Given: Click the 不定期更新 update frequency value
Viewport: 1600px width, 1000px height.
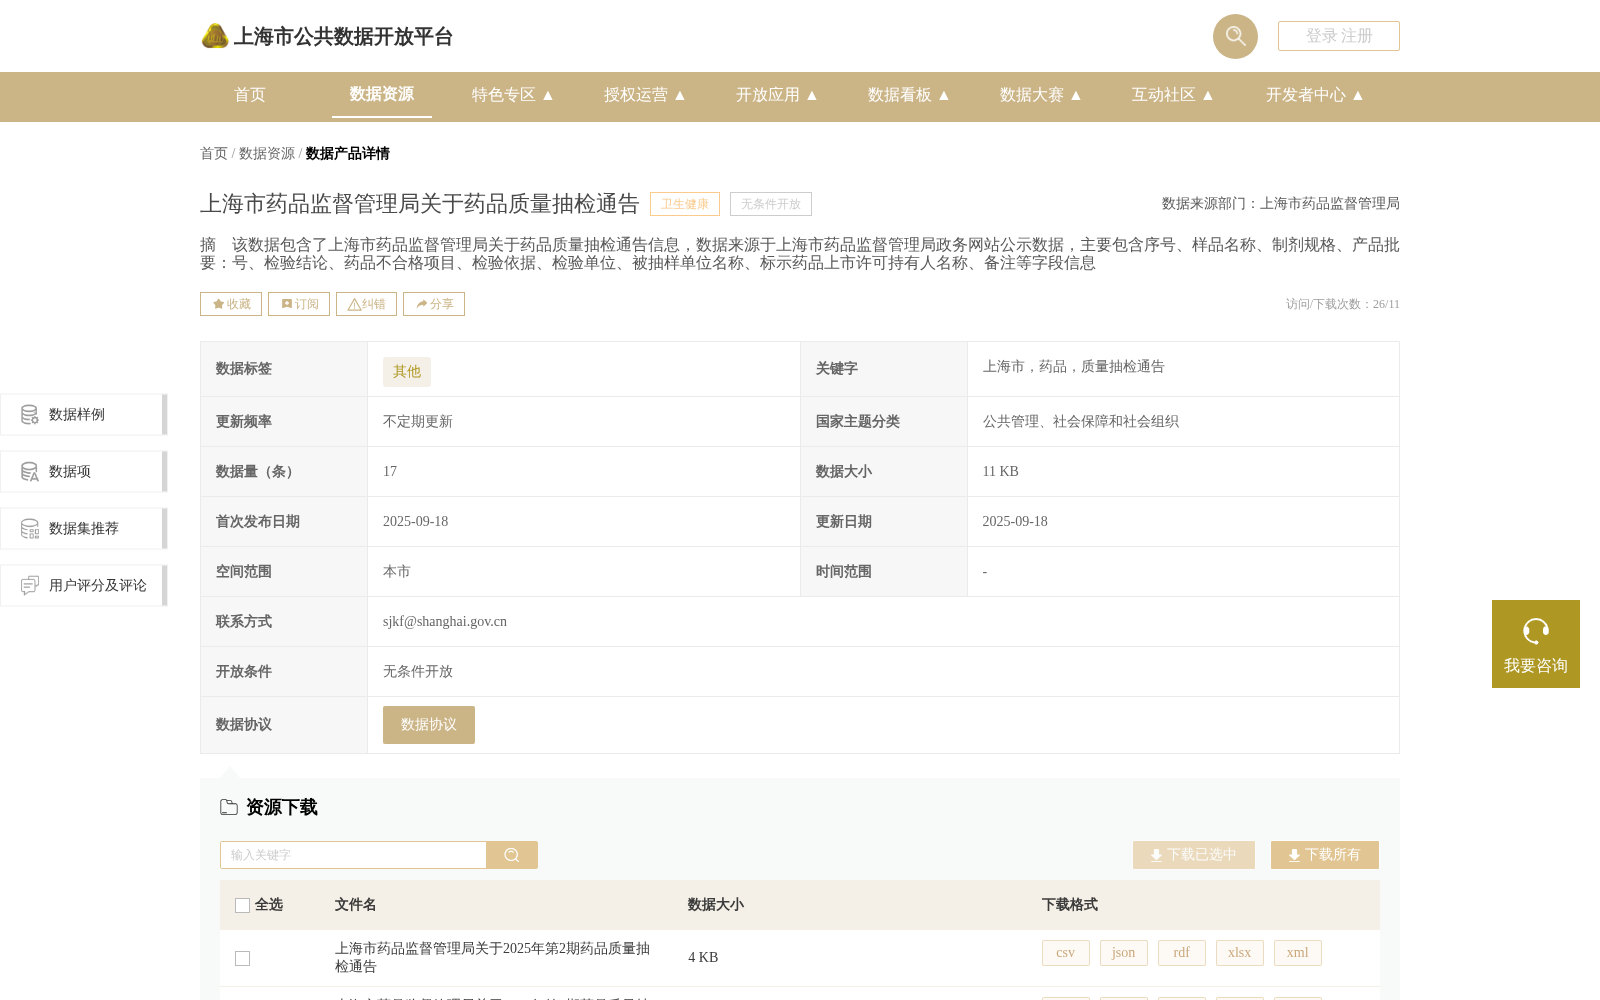Looking at the screenshot, I should click(x=418, y=422).
